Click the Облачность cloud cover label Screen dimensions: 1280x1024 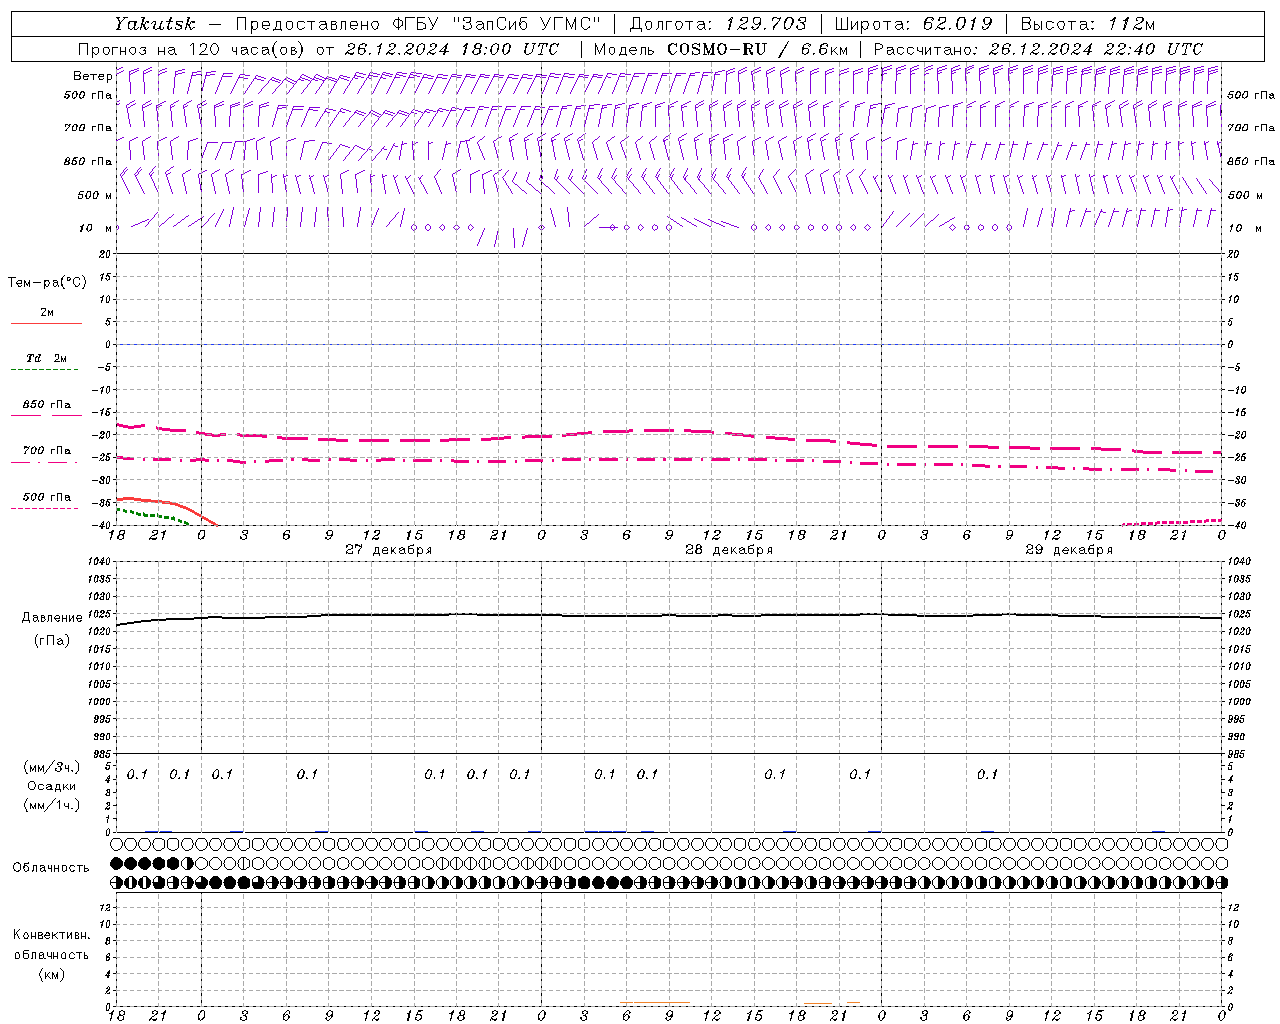point(51,867)
